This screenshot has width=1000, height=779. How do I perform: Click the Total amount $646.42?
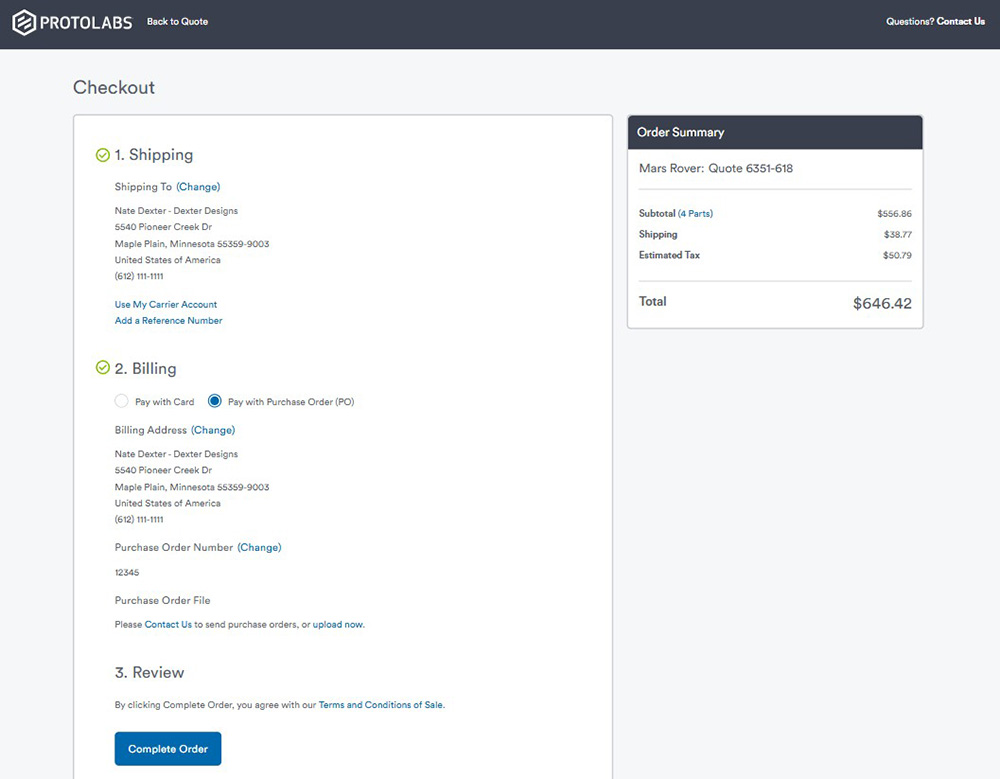pos(881,303)
